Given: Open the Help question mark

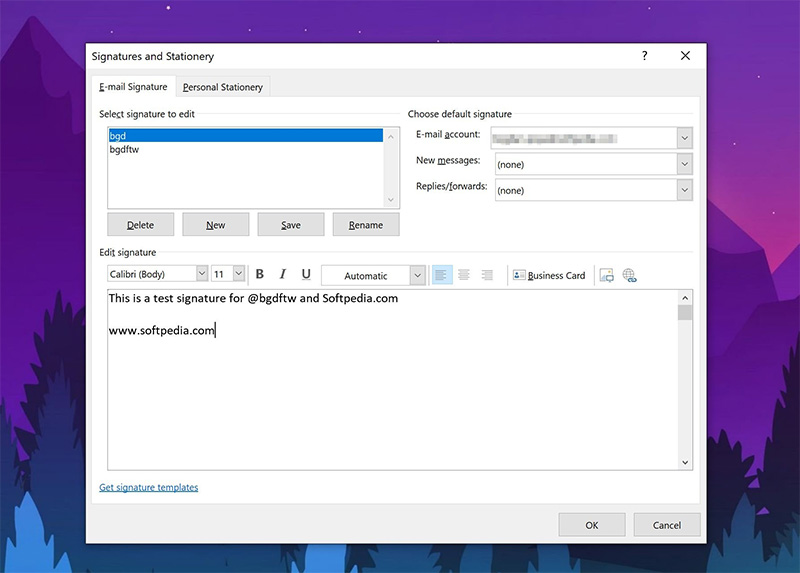Looking at the screenshot, I should [x=644, y=57].
